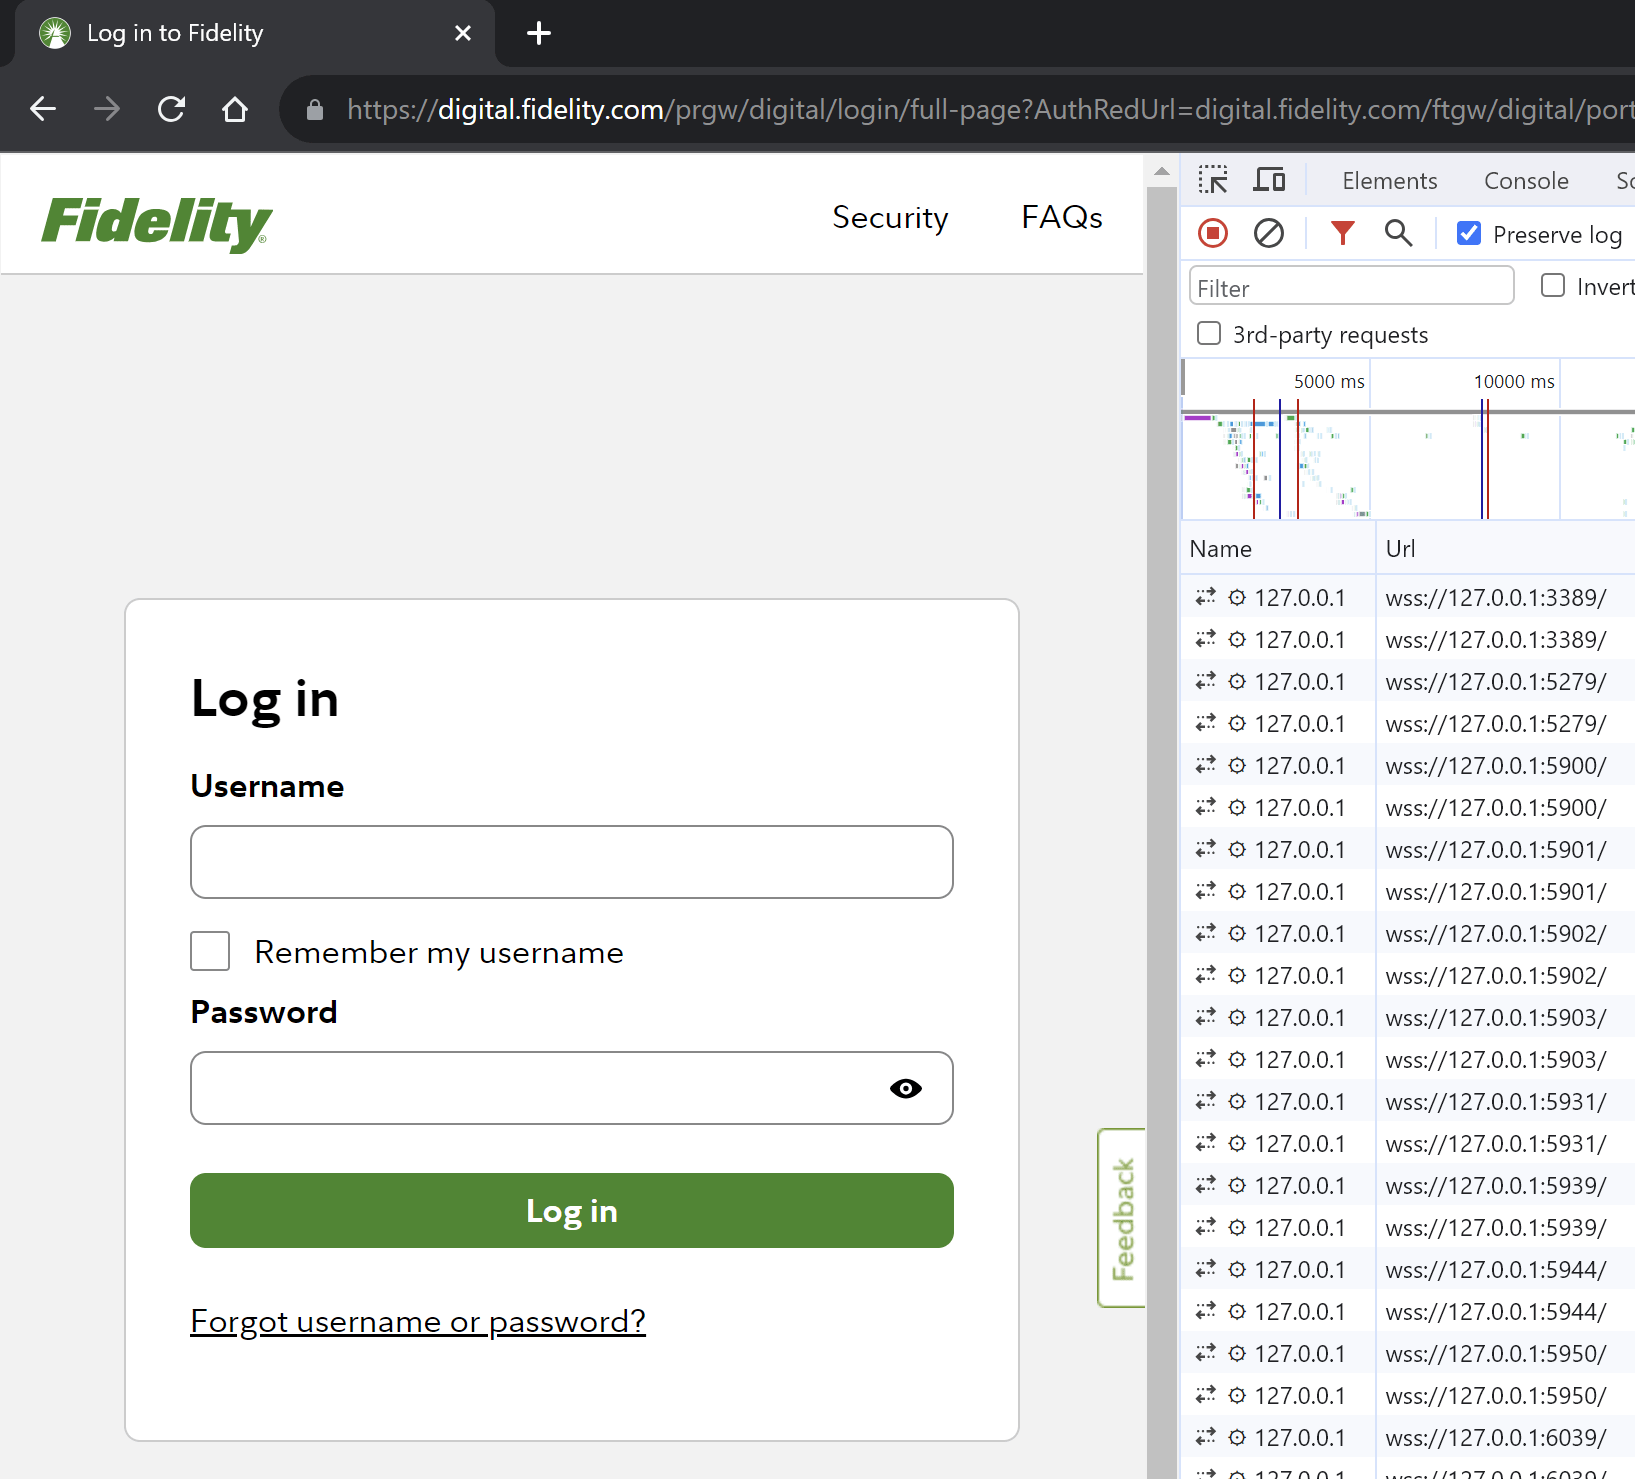
Task: Select the first wss://127.0.0.1:5900/ request
Action: (x=1408, y=765)
